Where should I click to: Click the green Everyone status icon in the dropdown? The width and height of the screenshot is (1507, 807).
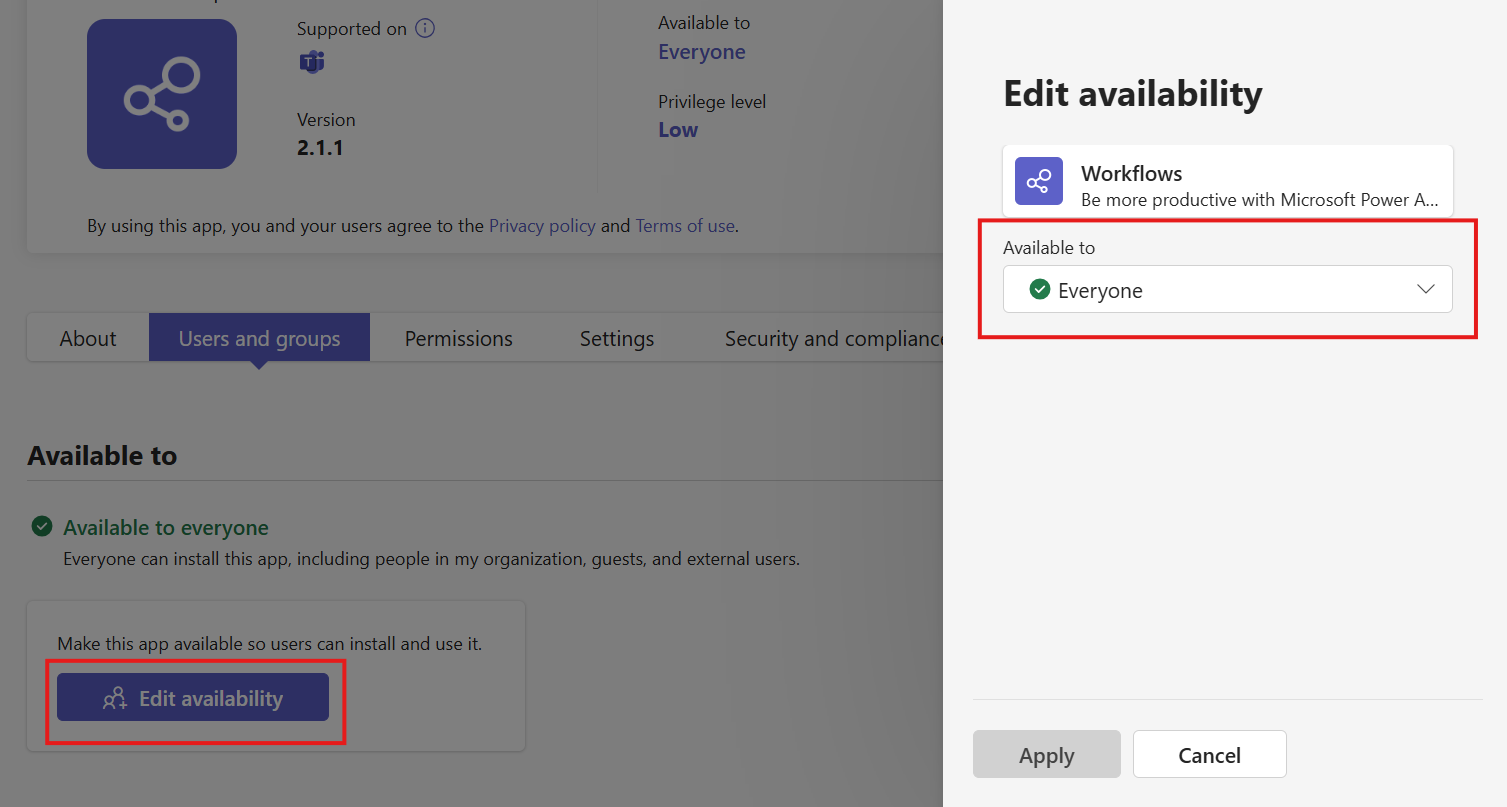coord(1039,289)
